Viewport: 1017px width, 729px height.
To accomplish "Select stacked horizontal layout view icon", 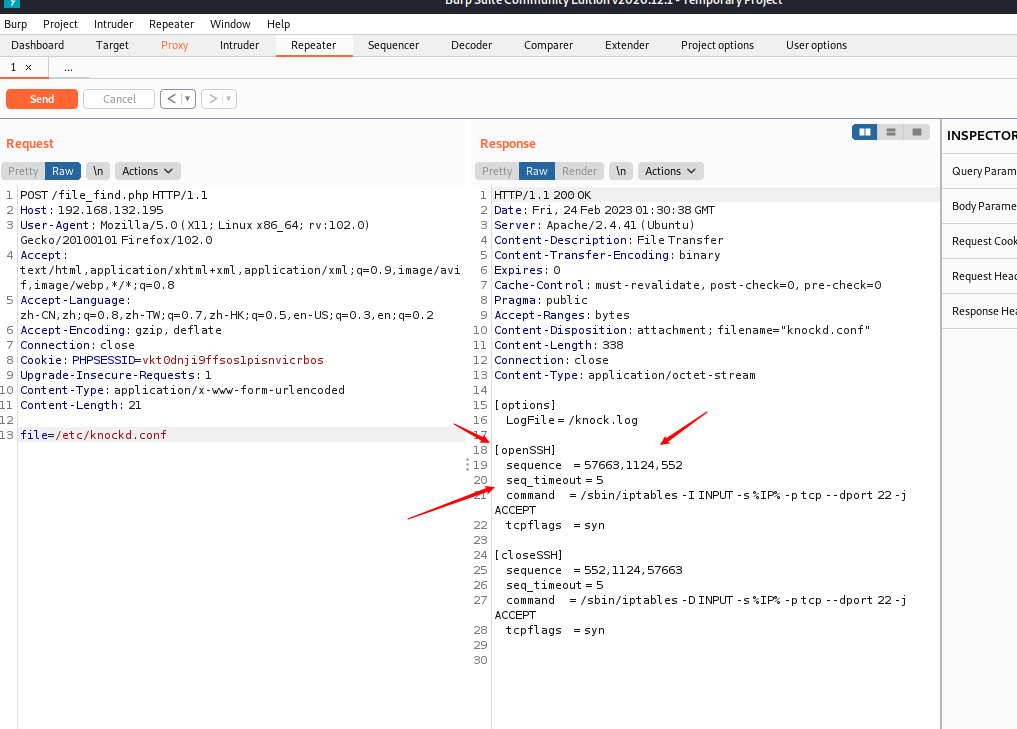I will [891, 132].
